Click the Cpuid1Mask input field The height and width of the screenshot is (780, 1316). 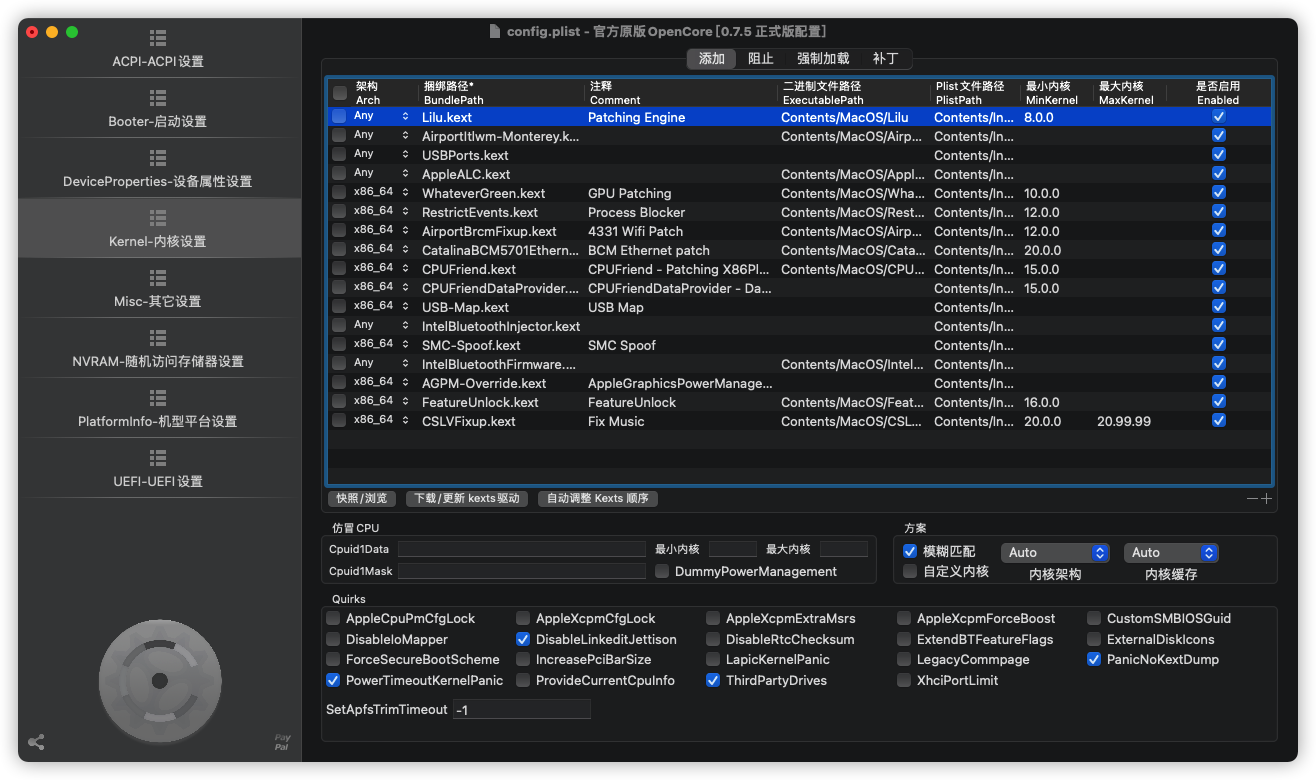522,571
